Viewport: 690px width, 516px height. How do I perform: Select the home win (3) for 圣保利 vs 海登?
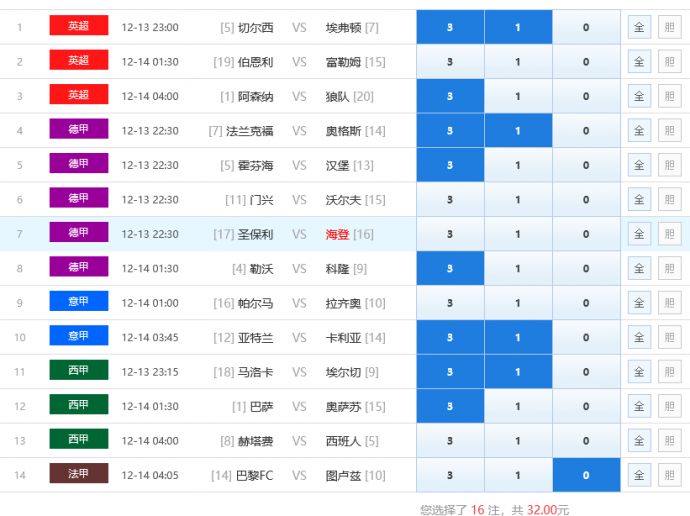[450, 234]
